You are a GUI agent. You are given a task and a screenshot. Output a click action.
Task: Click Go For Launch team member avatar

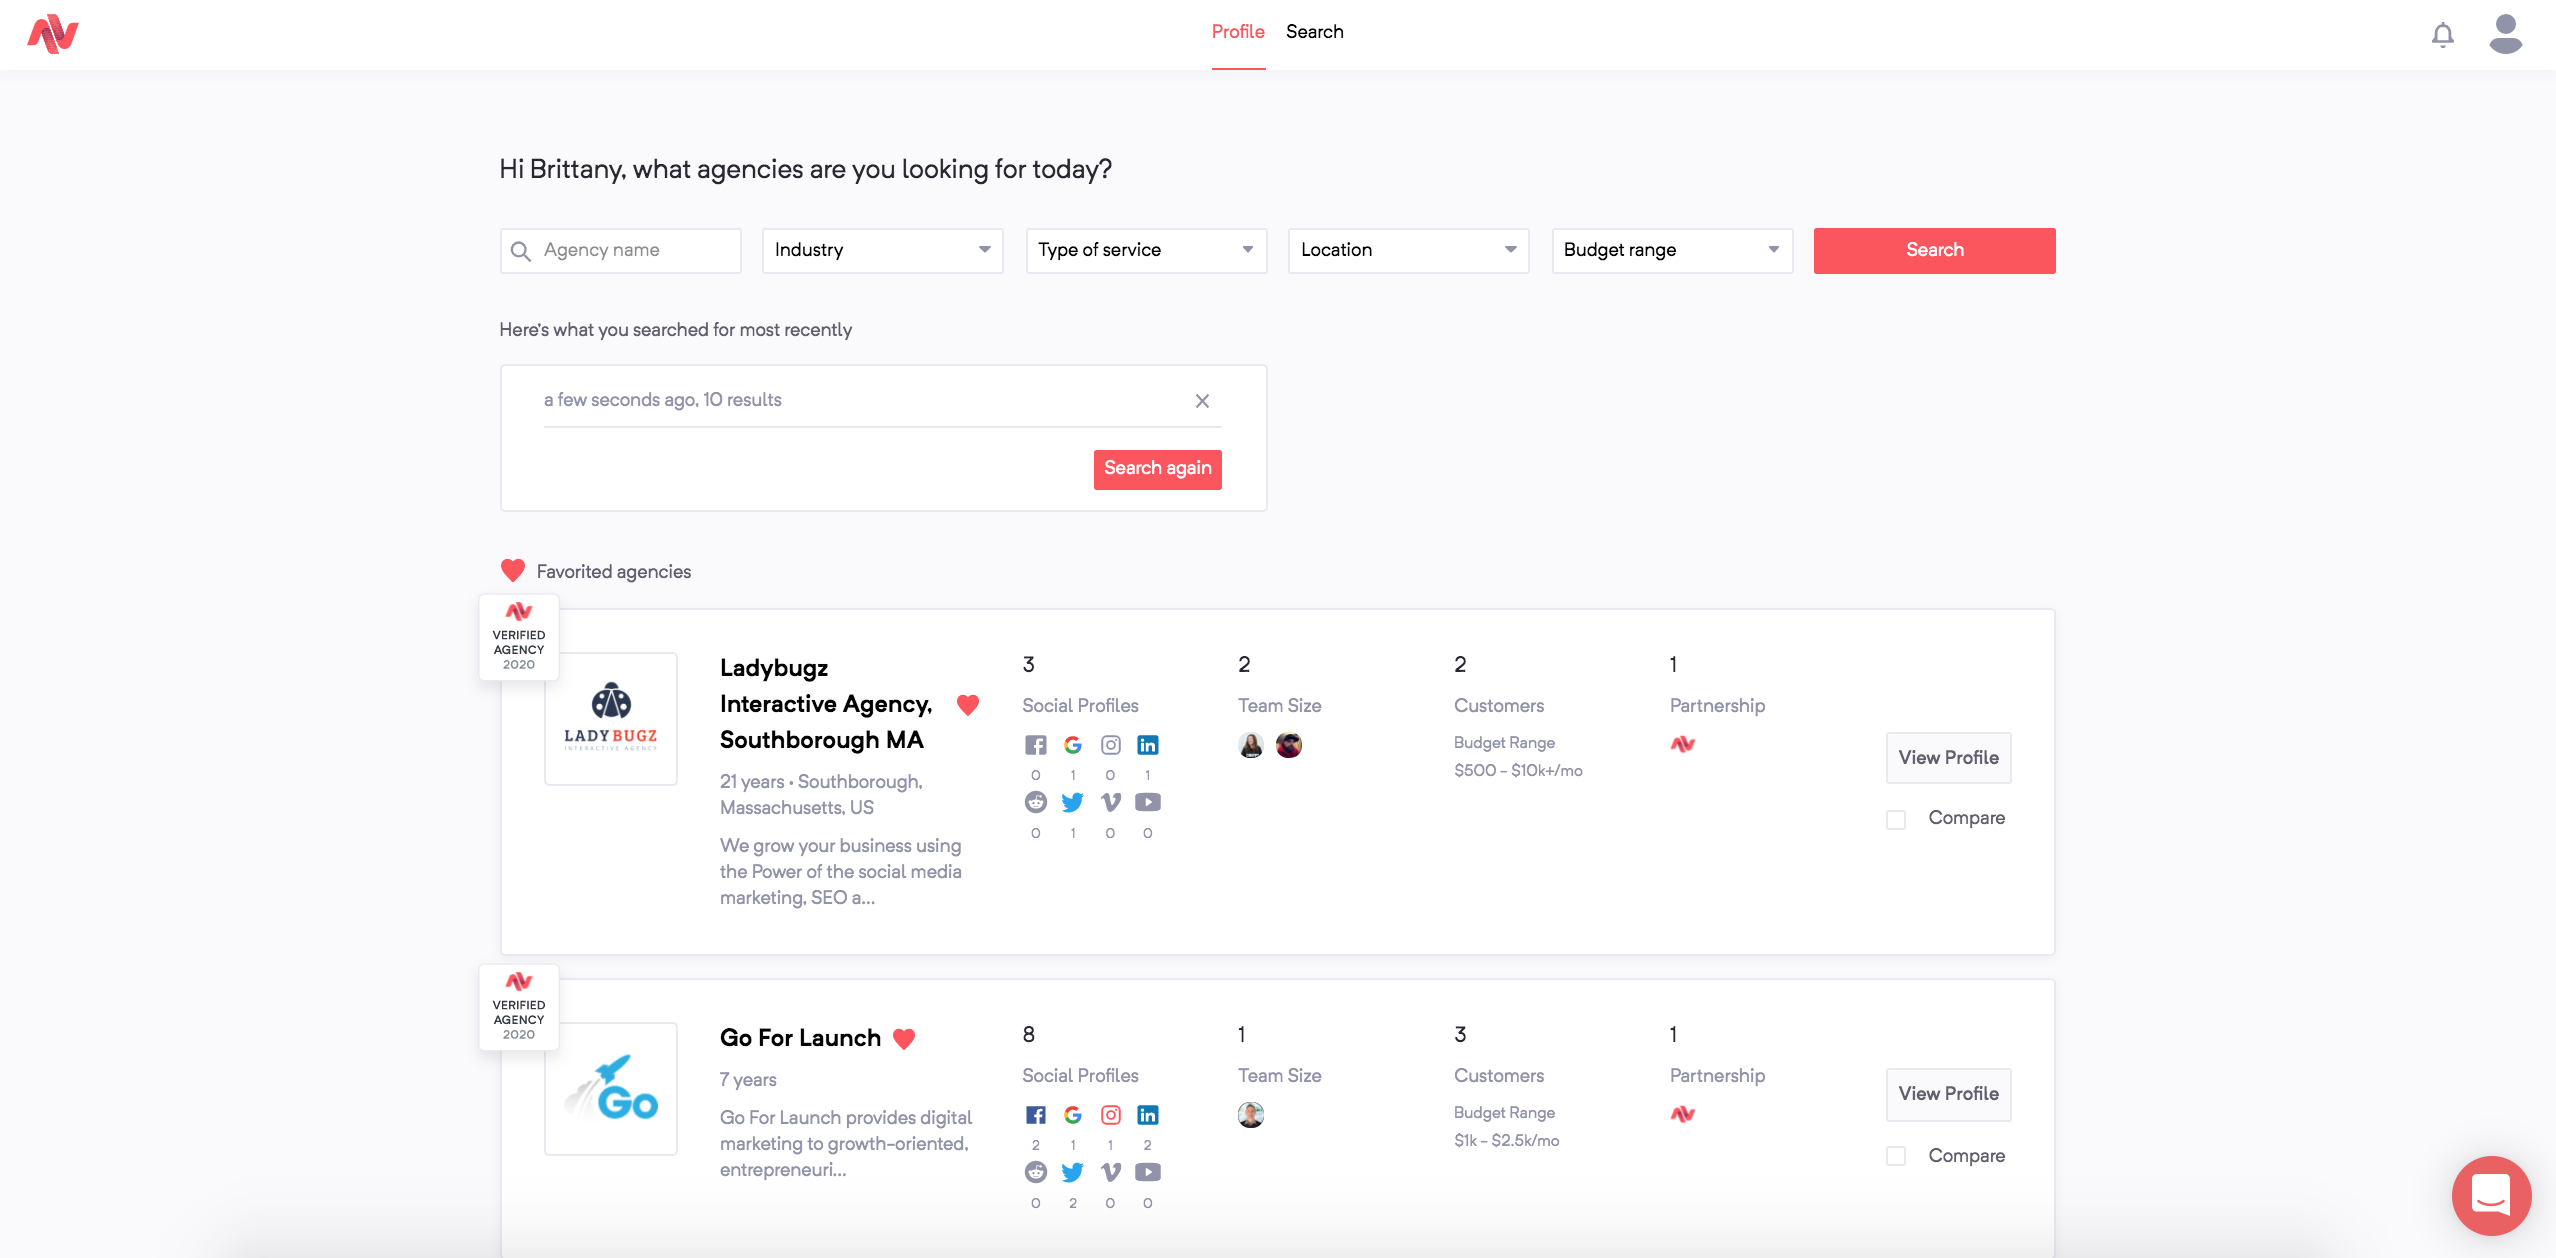pos(1251,1115)
